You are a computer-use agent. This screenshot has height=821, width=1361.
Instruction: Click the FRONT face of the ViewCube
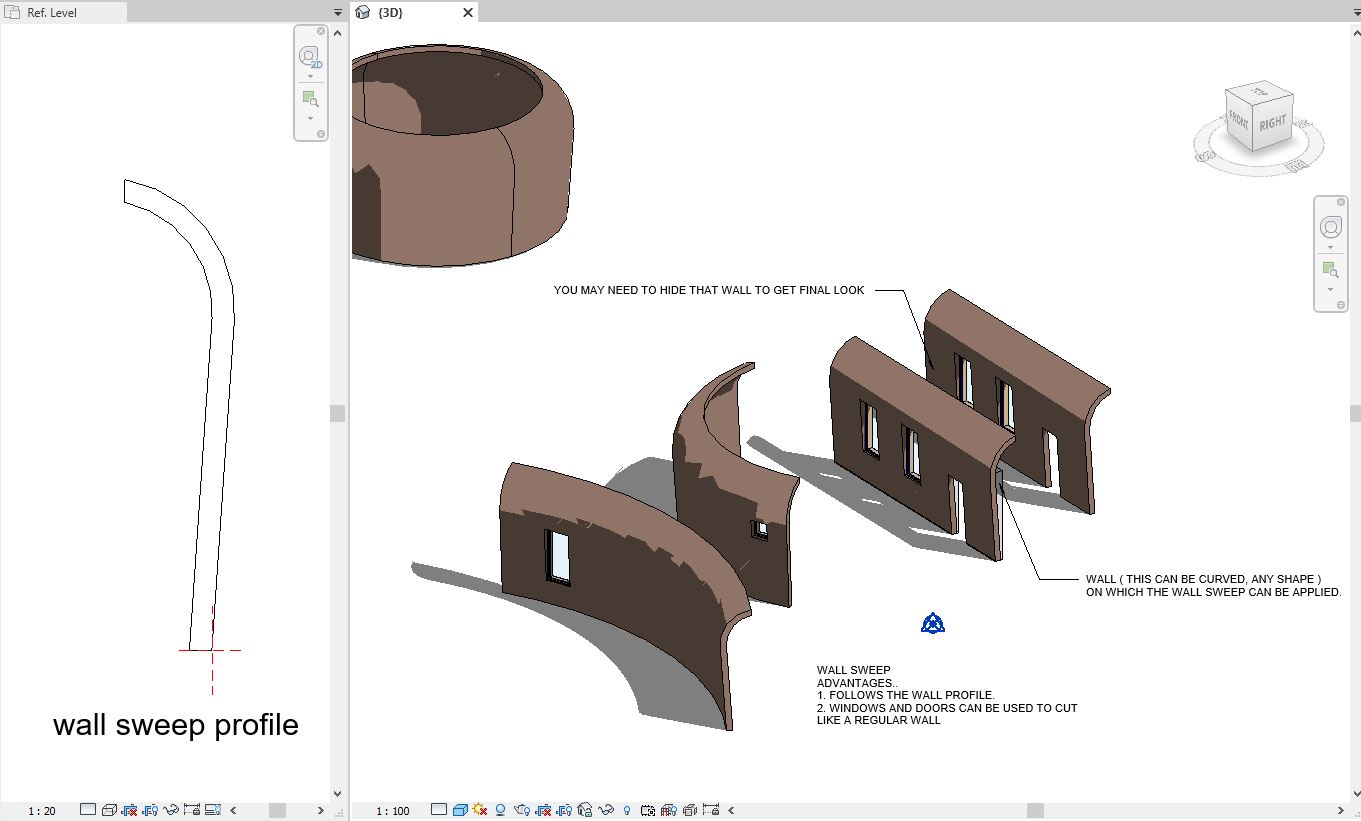coord(1240,122)
